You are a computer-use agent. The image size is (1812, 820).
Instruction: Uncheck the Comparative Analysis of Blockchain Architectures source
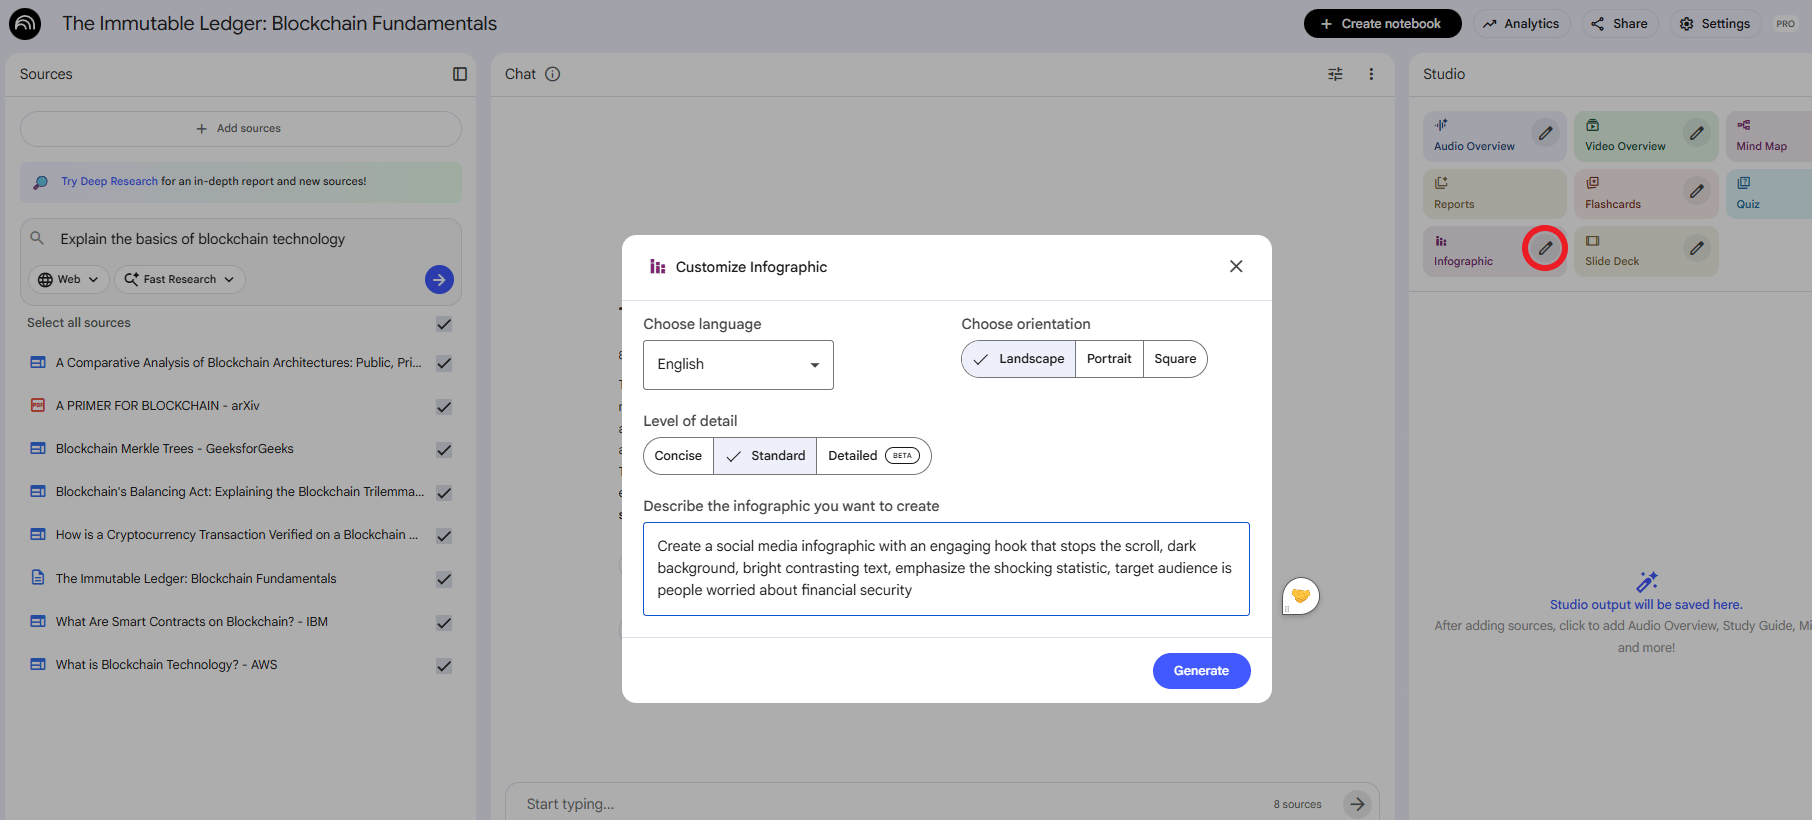pyautogui.click(x=444, y=363)
